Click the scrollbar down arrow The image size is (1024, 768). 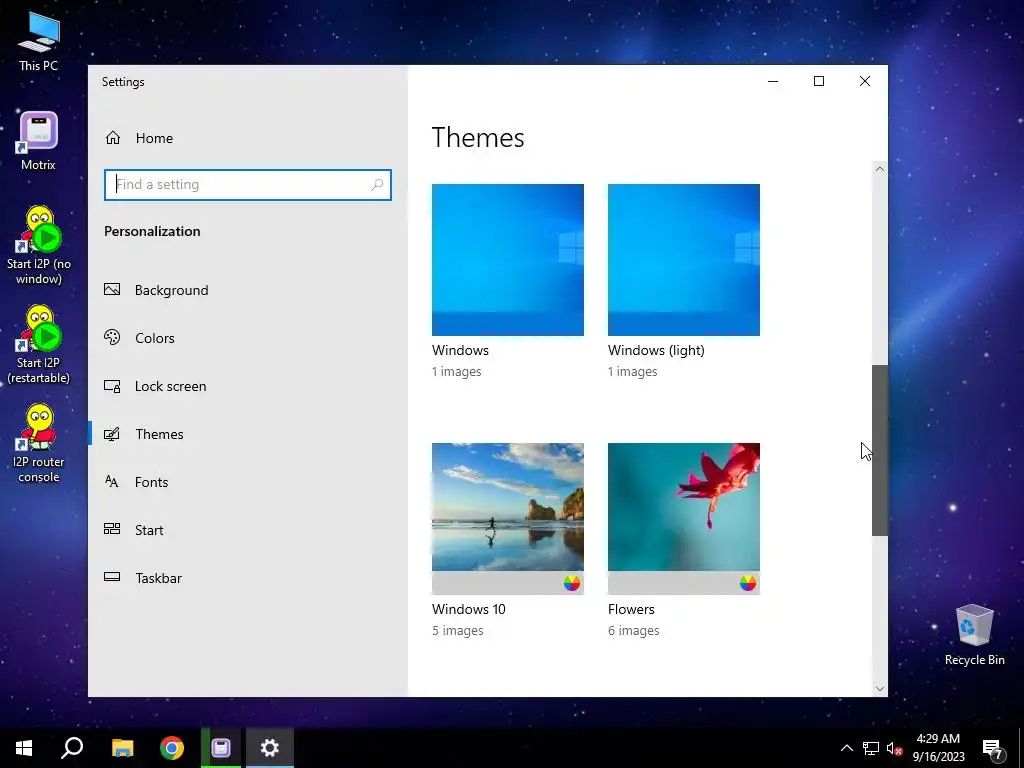coord(880,688)
